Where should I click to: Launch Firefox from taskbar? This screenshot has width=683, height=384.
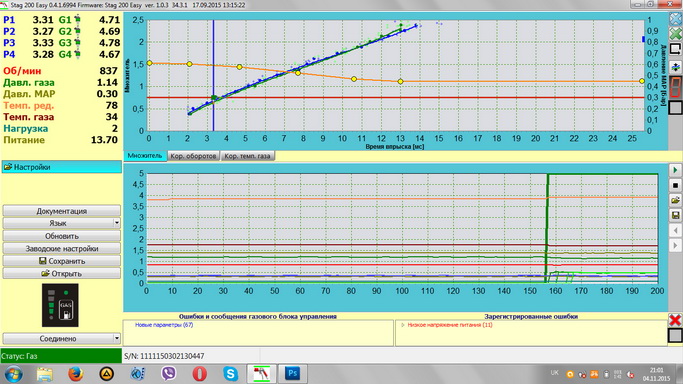pos(75,374)
